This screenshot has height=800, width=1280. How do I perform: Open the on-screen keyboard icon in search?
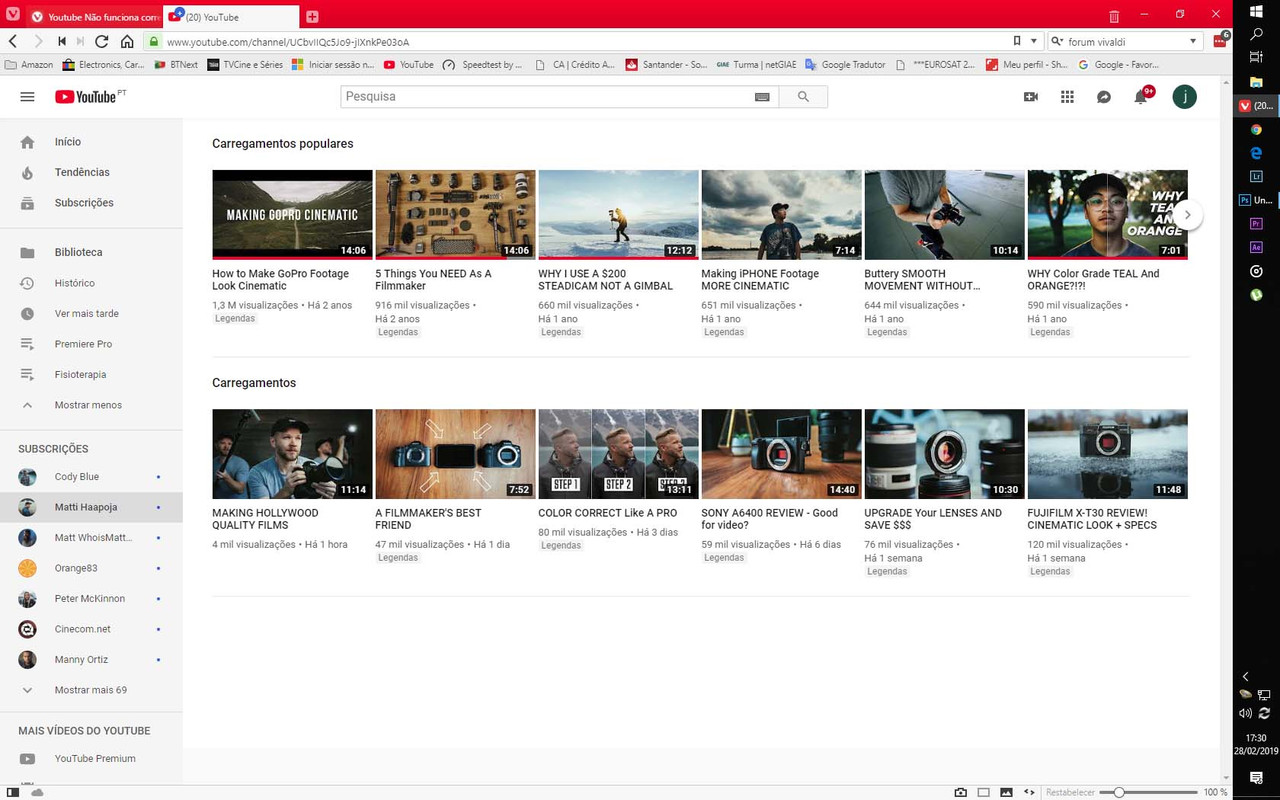(x=762, y=97)
